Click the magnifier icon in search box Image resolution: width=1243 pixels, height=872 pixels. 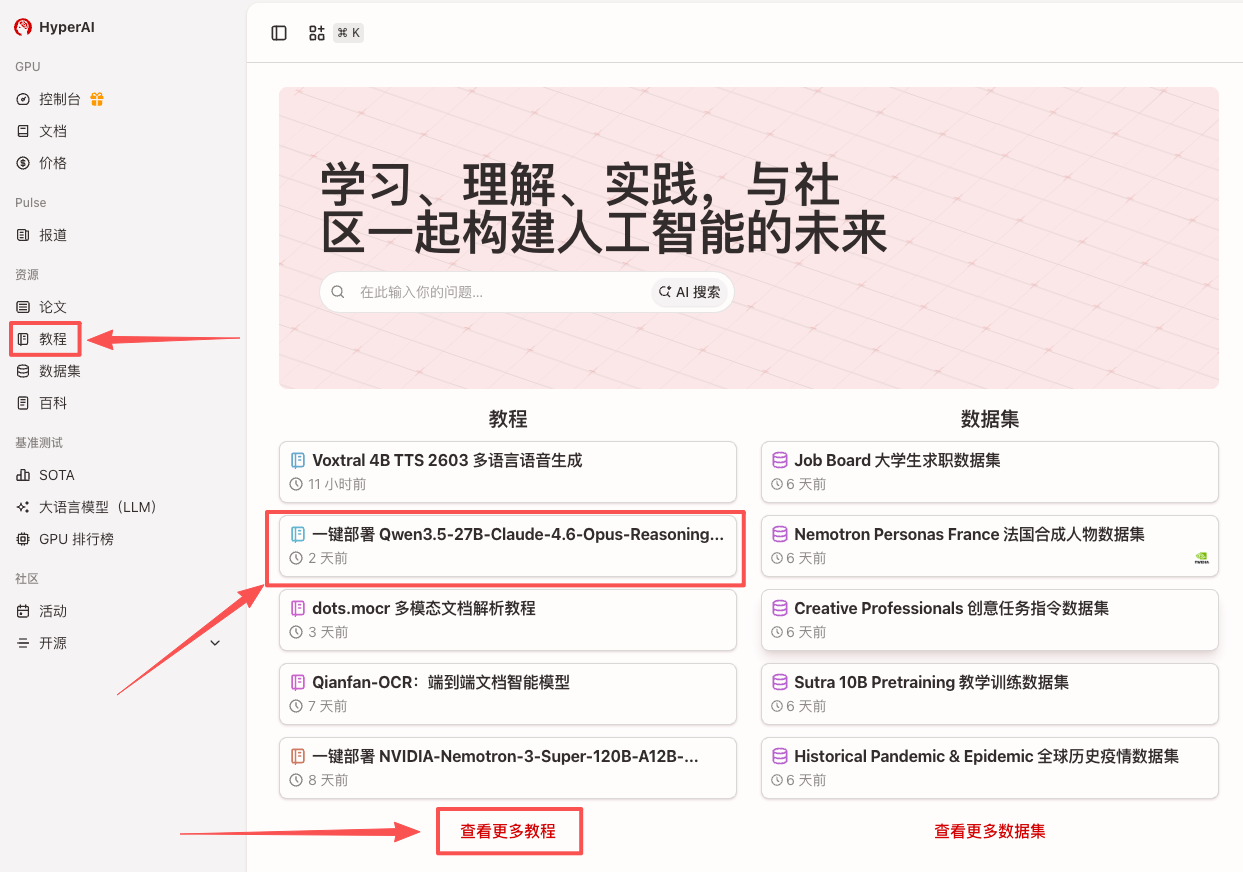[338, 292]
